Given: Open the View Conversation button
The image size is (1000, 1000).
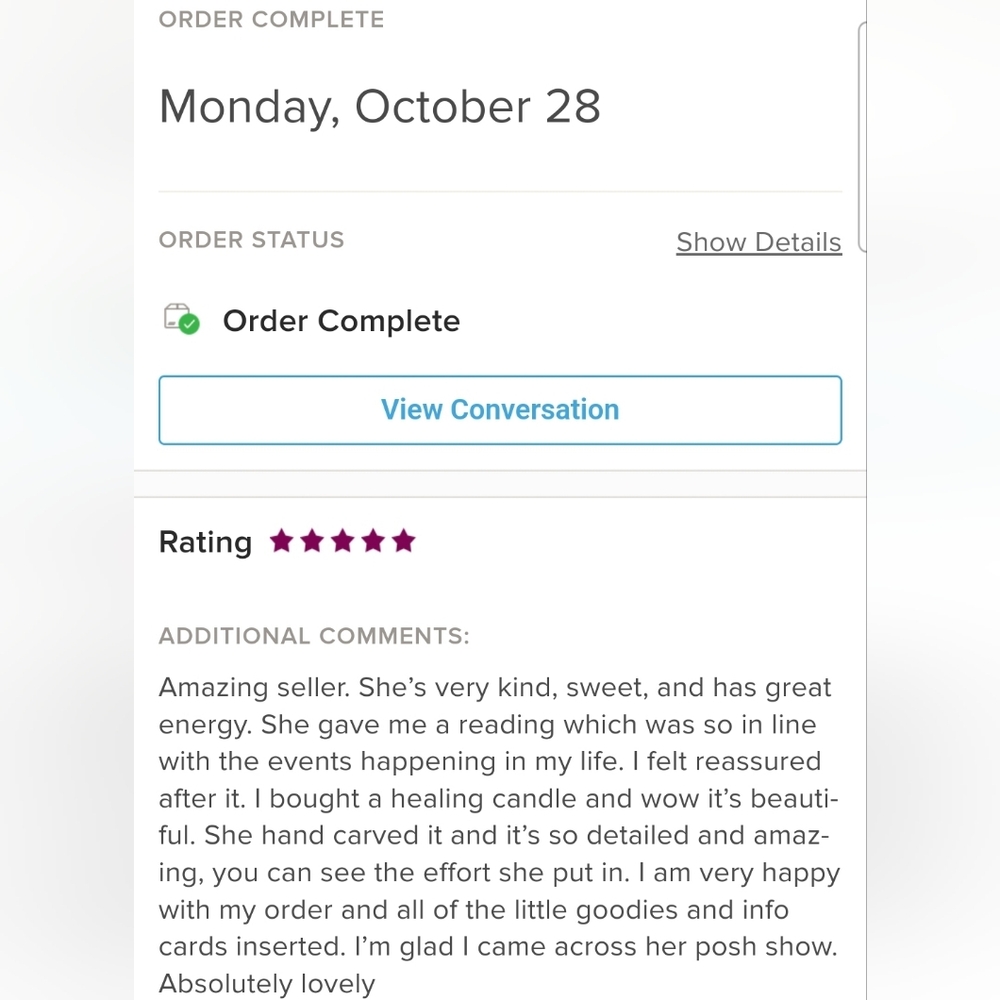Looking at the screenshot, I should click(x=500, y=410).
